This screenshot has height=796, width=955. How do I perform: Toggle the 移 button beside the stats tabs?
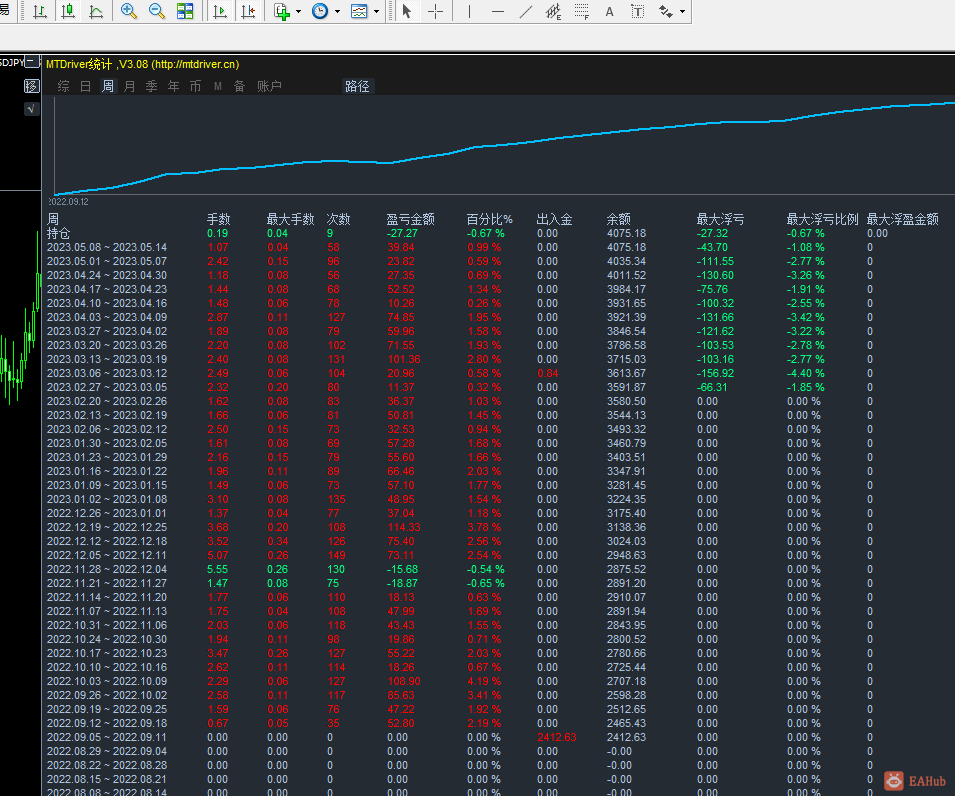coord(31,86)
